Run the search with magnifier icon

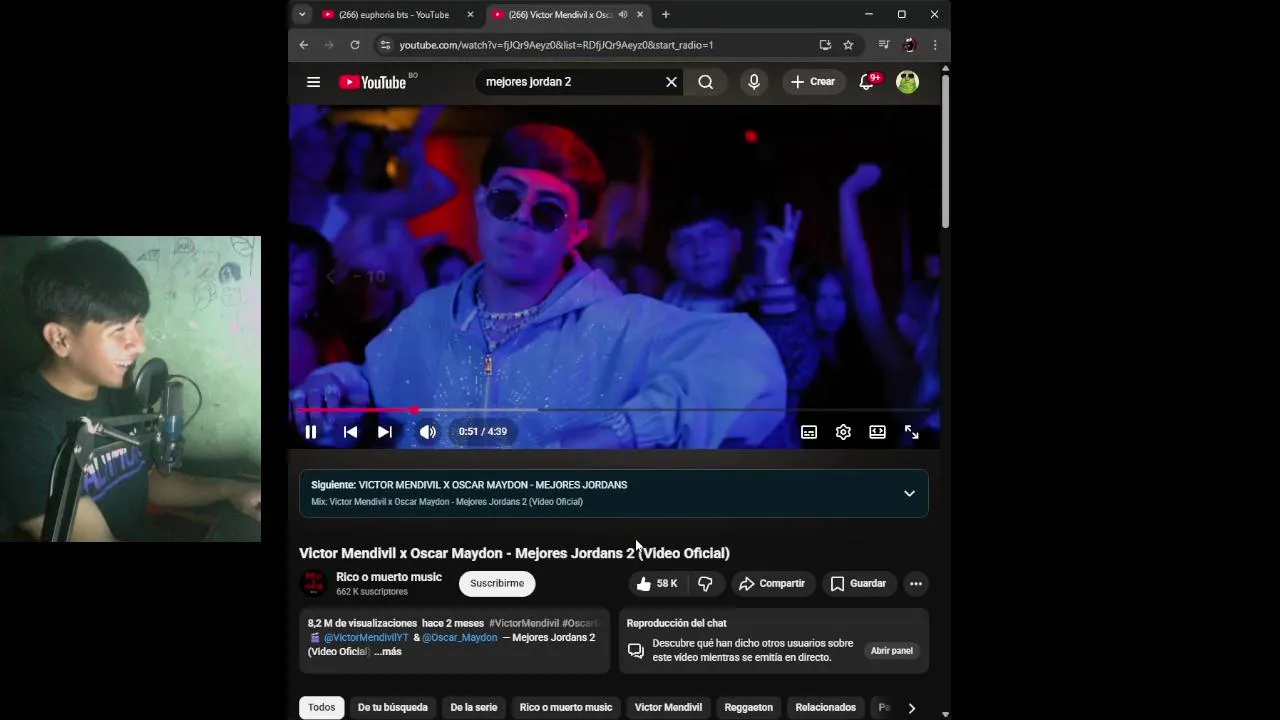pos(706,82)
